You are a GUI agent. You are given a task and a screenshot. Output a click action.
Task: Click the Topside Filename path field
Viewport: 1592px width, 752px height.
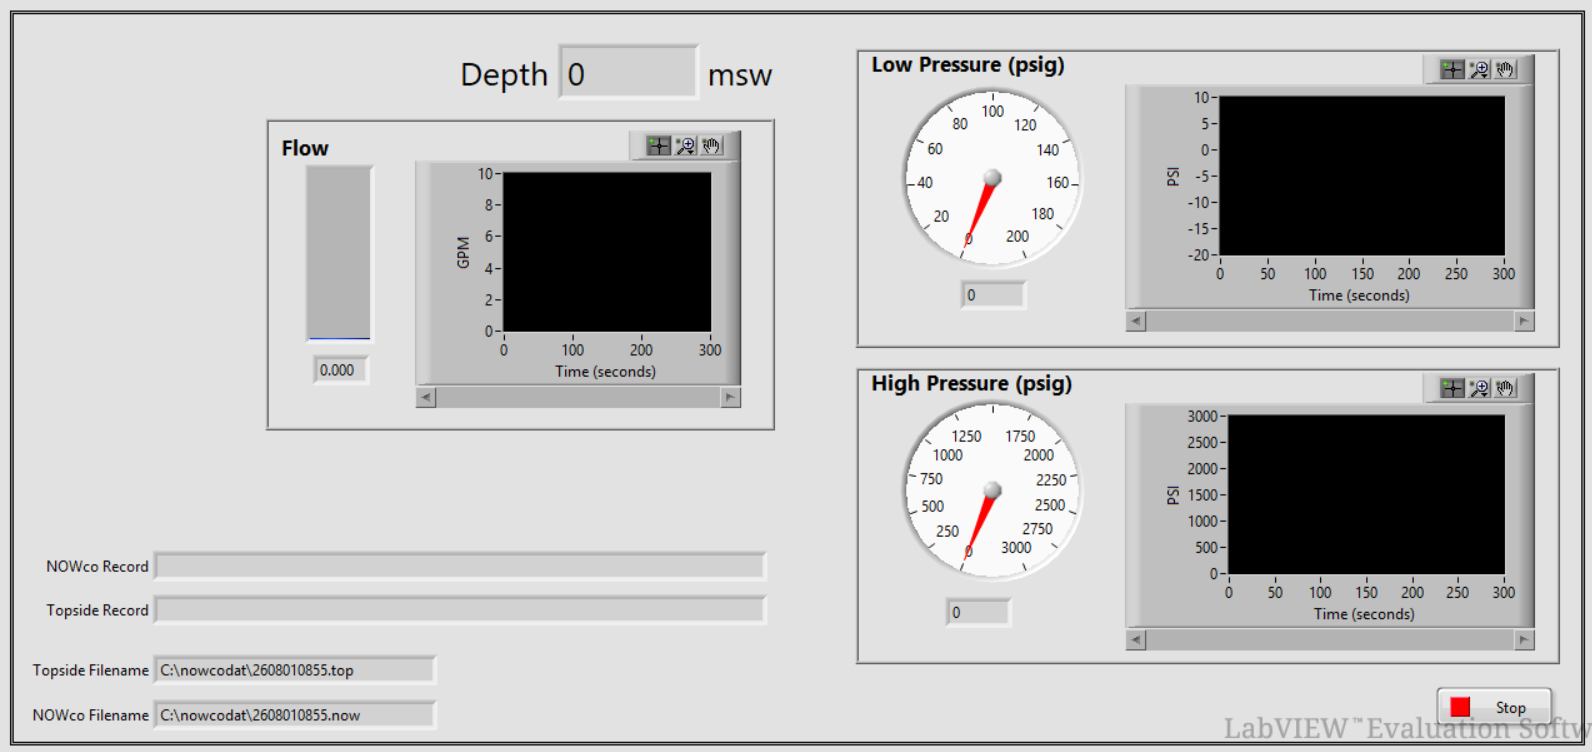pyautogui.click(x=294, y=670)
